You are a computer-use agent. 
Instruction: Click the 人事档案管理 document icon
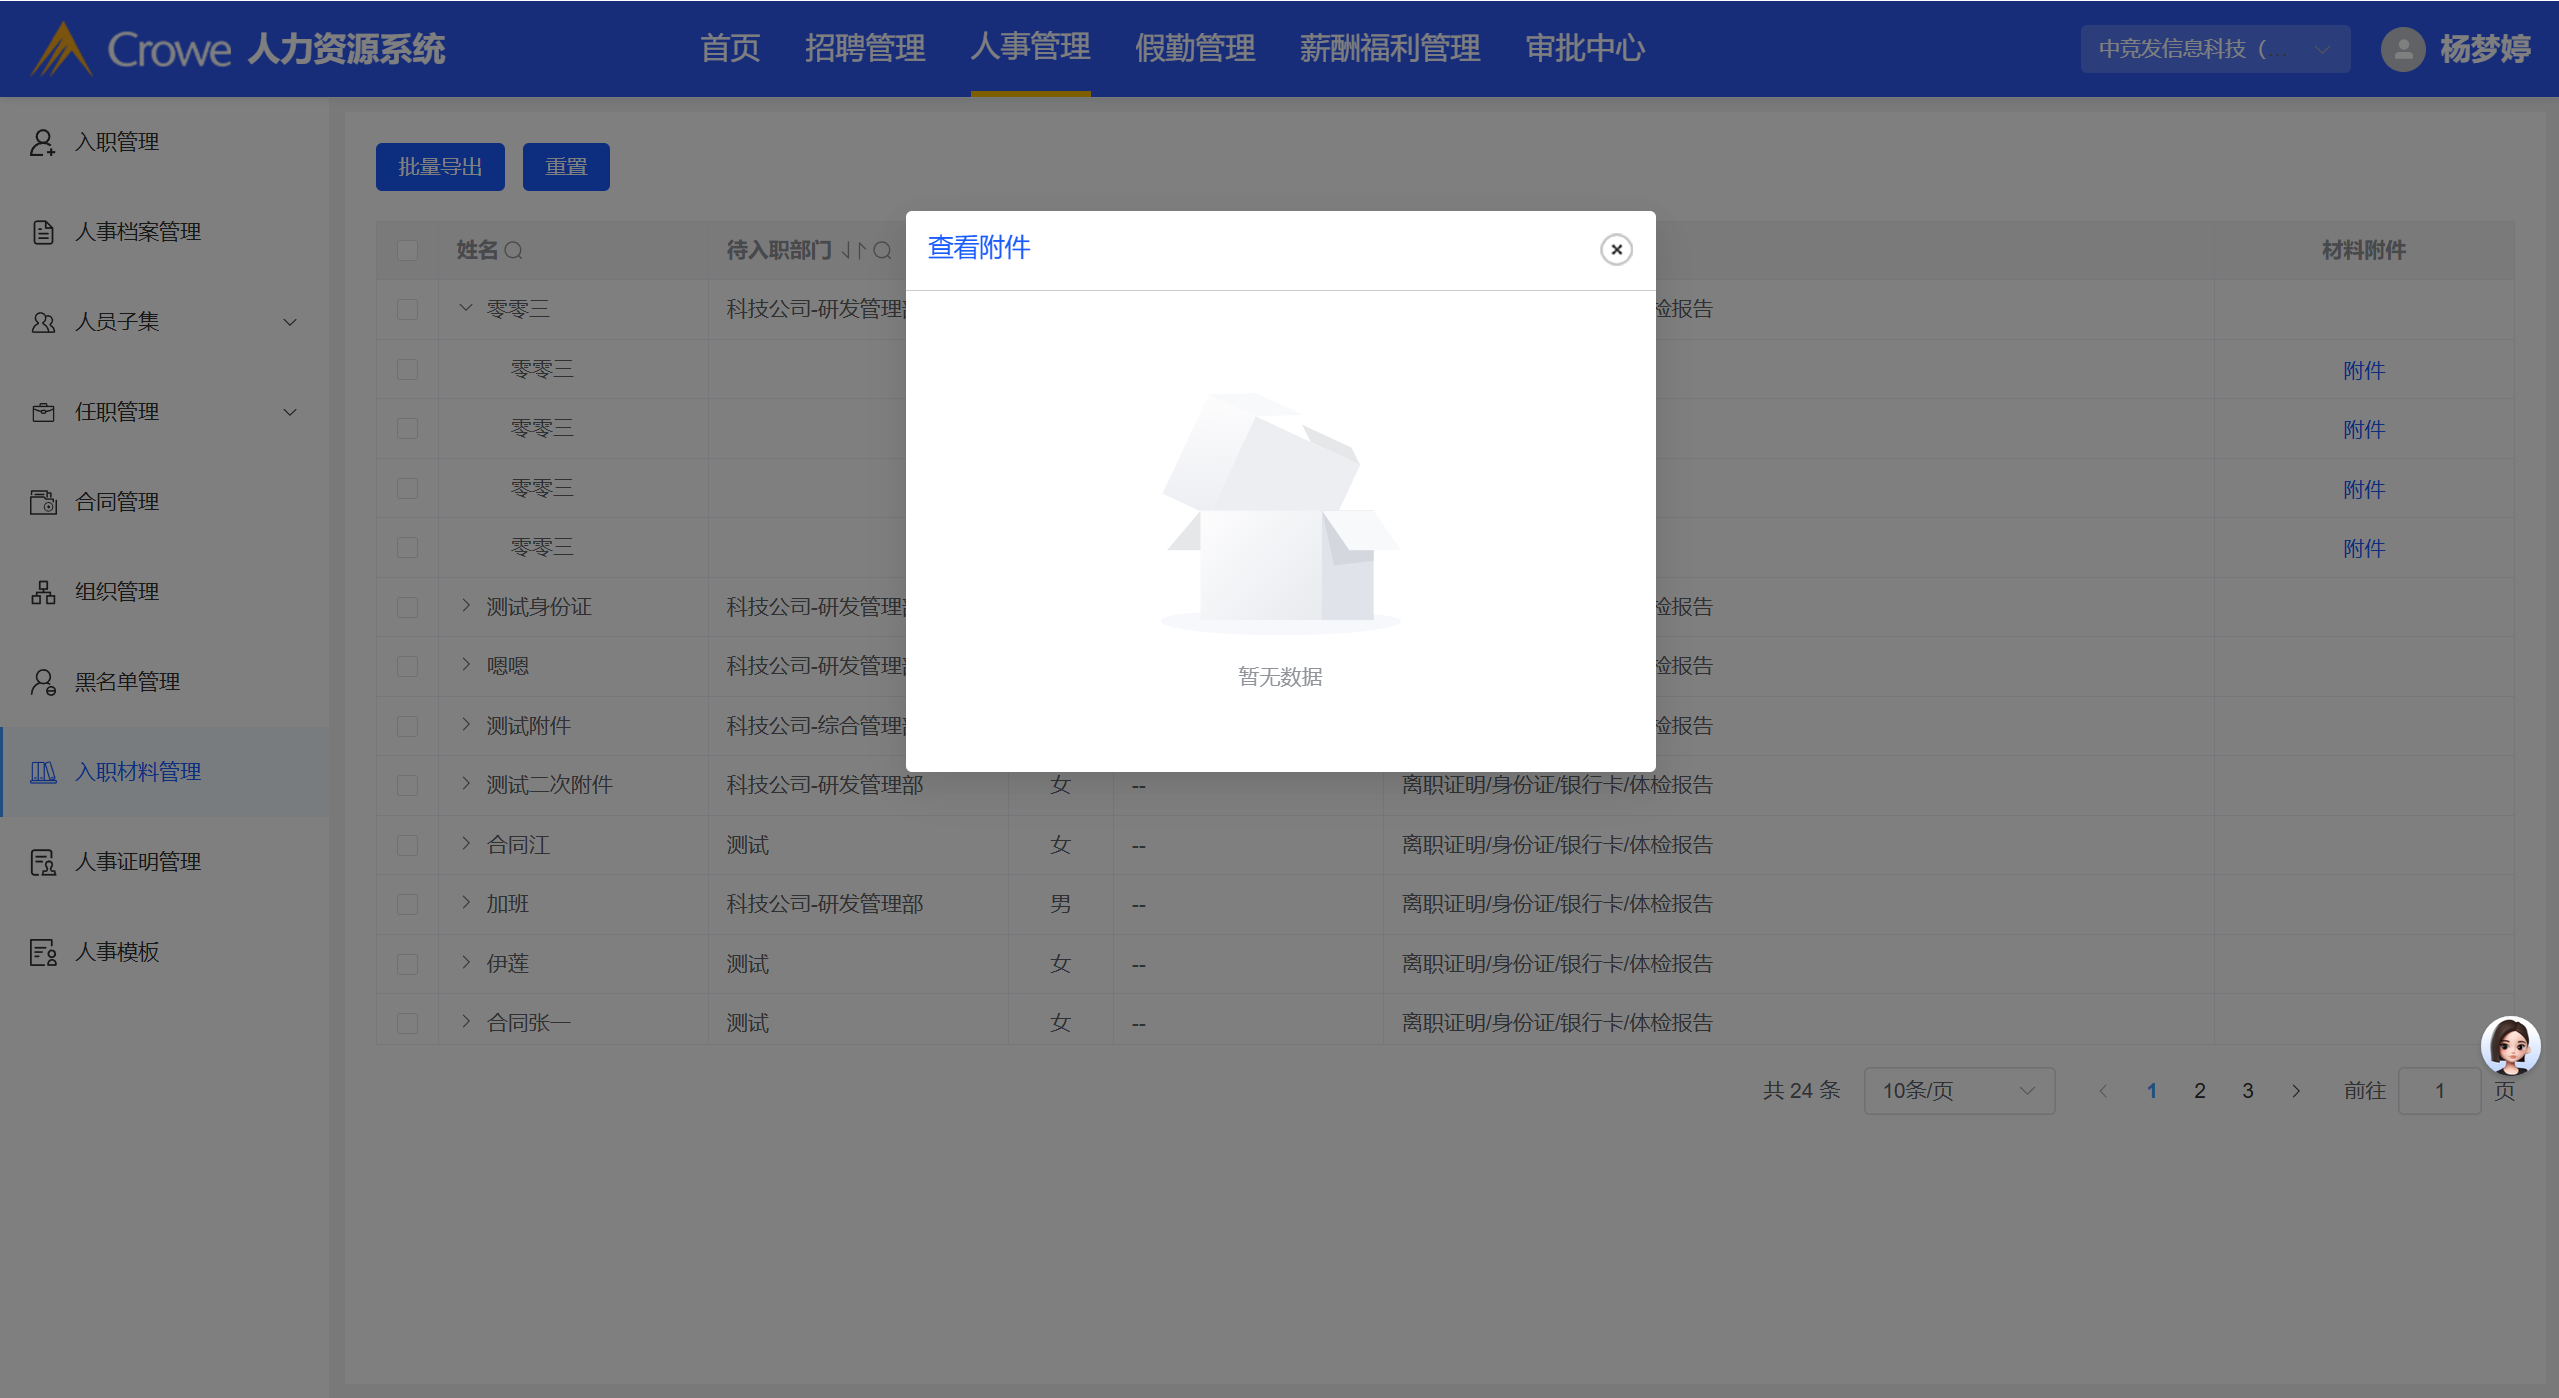point(42,232)
